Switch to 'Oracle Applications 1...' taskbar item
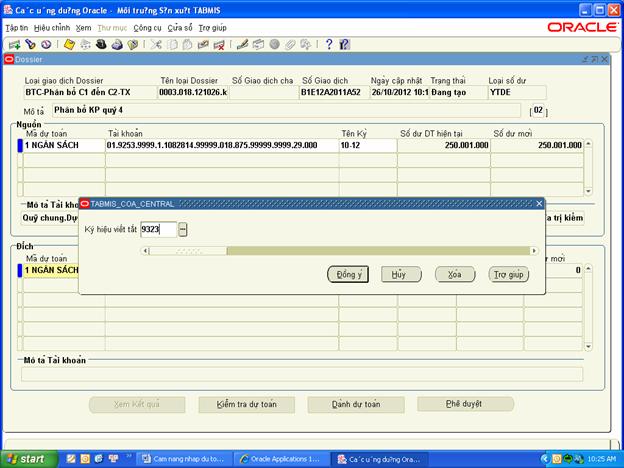Image resolution: width=624 pixels, height=468 pixels. coord(282,459)
